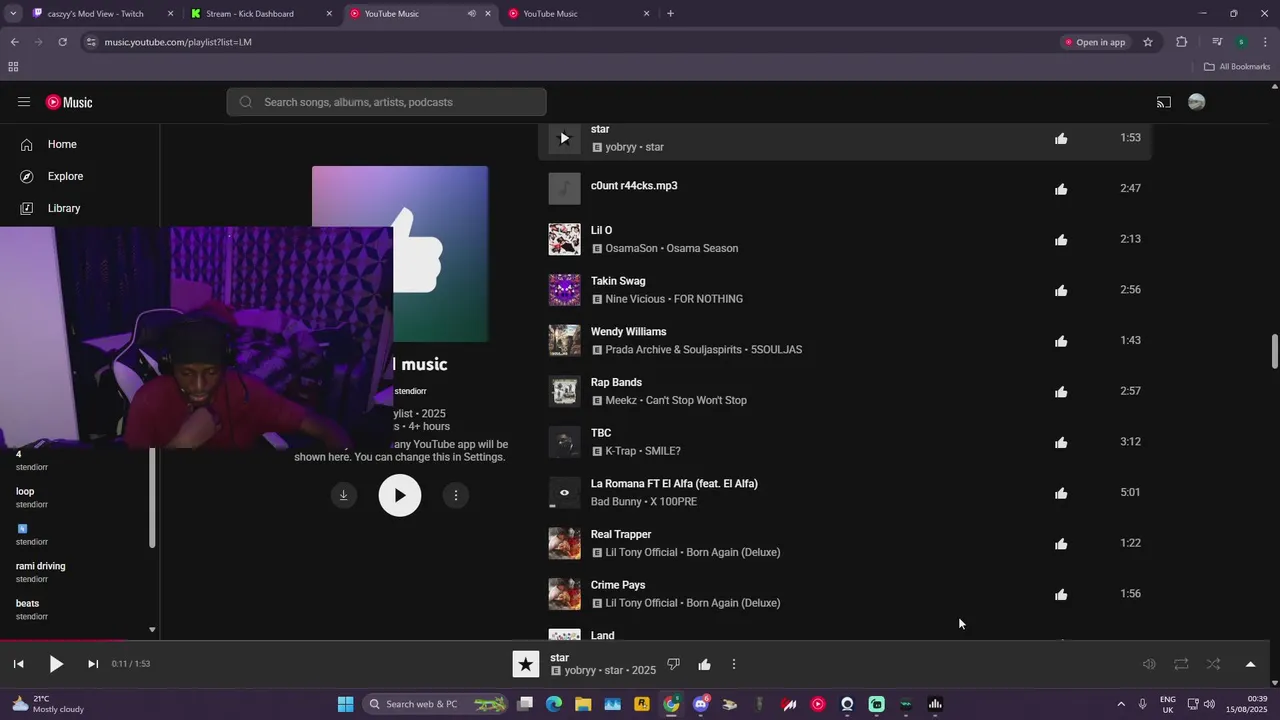Open a new browser tab

[x=670, y=14]
